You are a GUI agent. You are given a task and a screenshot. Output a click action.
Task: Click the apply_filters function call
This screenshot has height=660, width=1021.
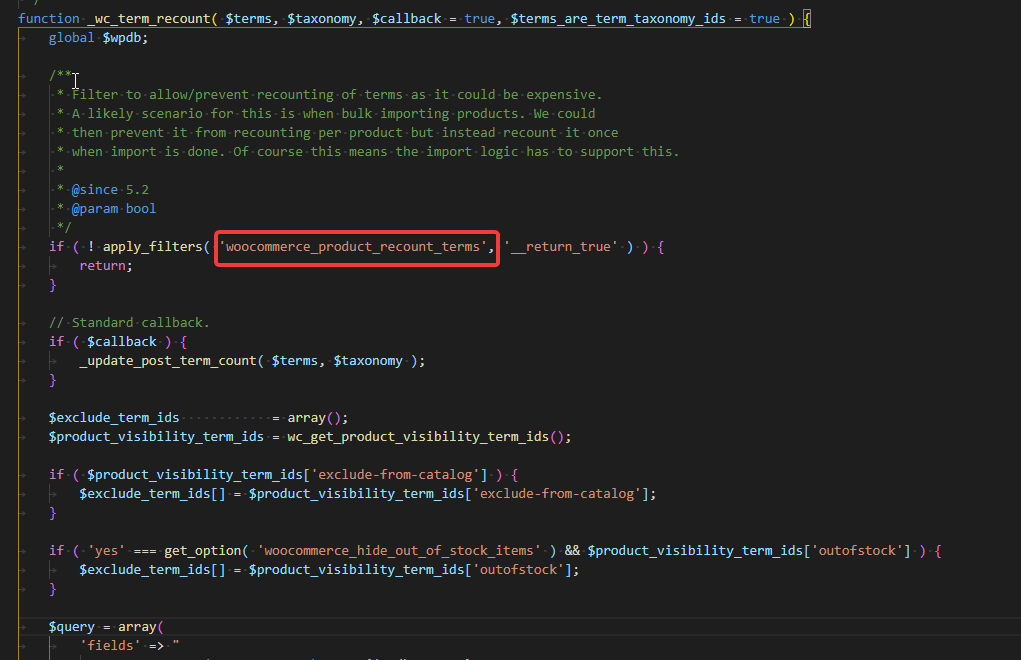click(x=152, y=247)
